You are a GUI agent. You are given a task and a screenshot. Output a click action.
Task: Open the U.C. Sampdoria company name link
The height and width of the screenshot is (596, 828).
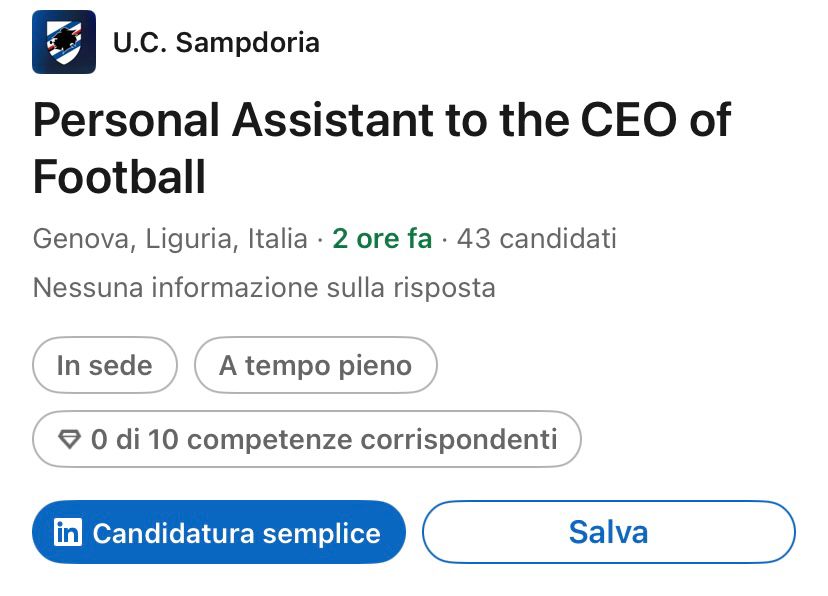click(216, 42)
